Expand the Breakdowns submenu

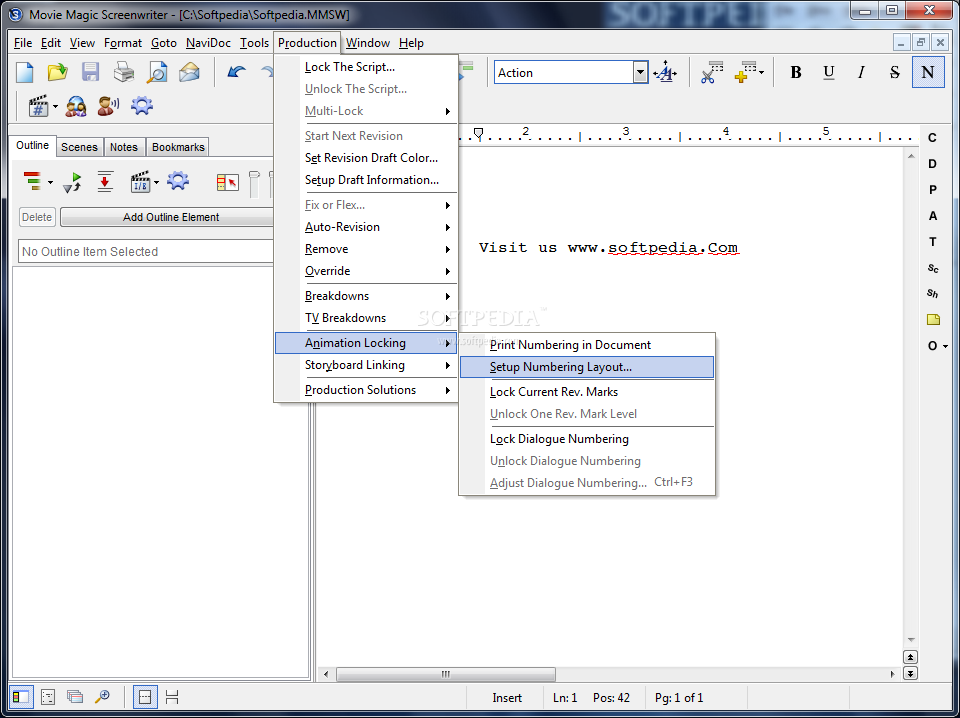point(366,296)
